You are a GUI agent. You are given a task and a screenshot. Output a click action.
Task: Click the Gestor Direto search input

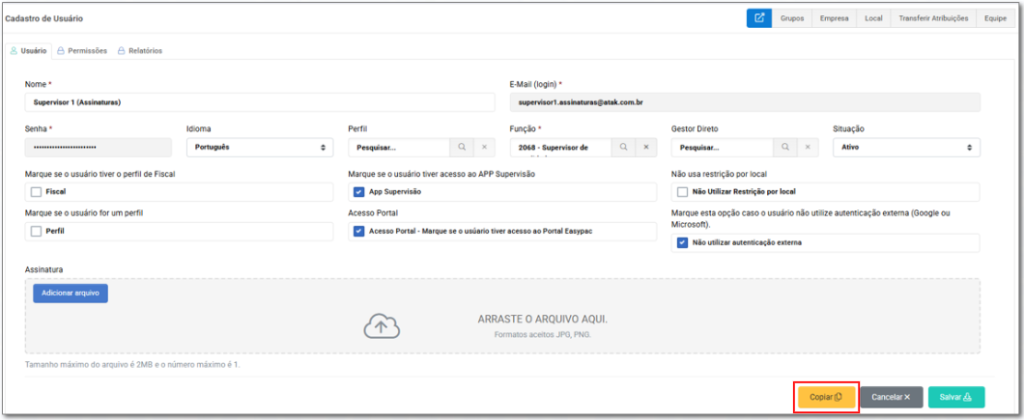(x=722, y=148)
